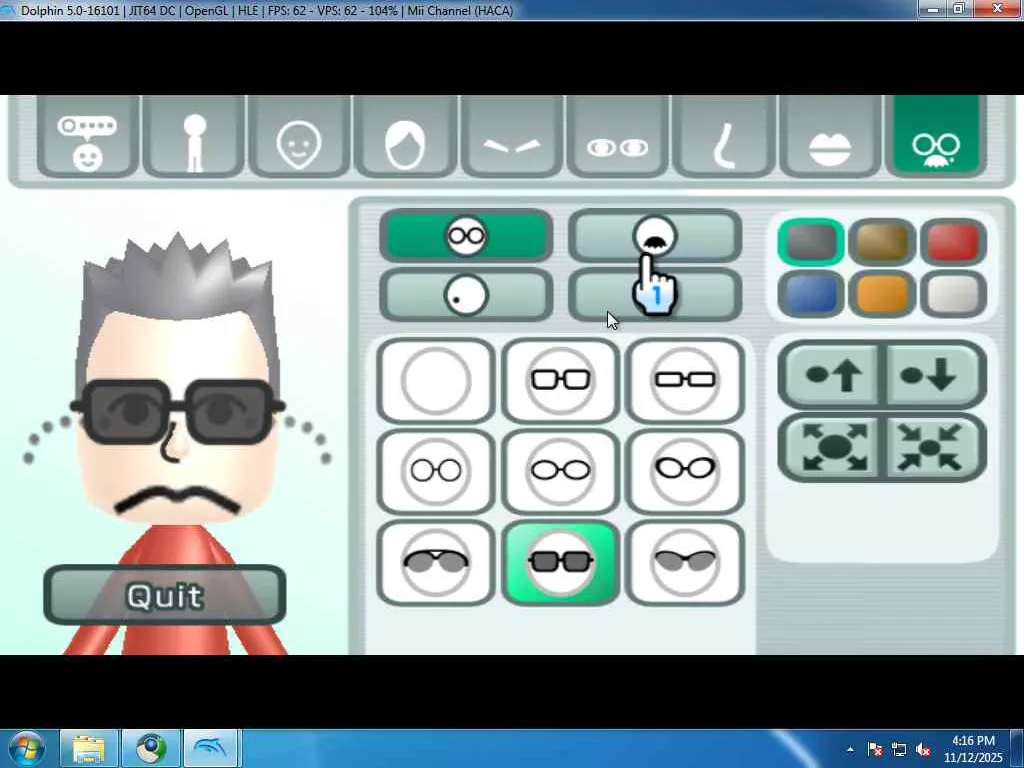The image size is (1024, 768).
Task: Choose the thin oval glasses style
Action: [x=560, y=471]
